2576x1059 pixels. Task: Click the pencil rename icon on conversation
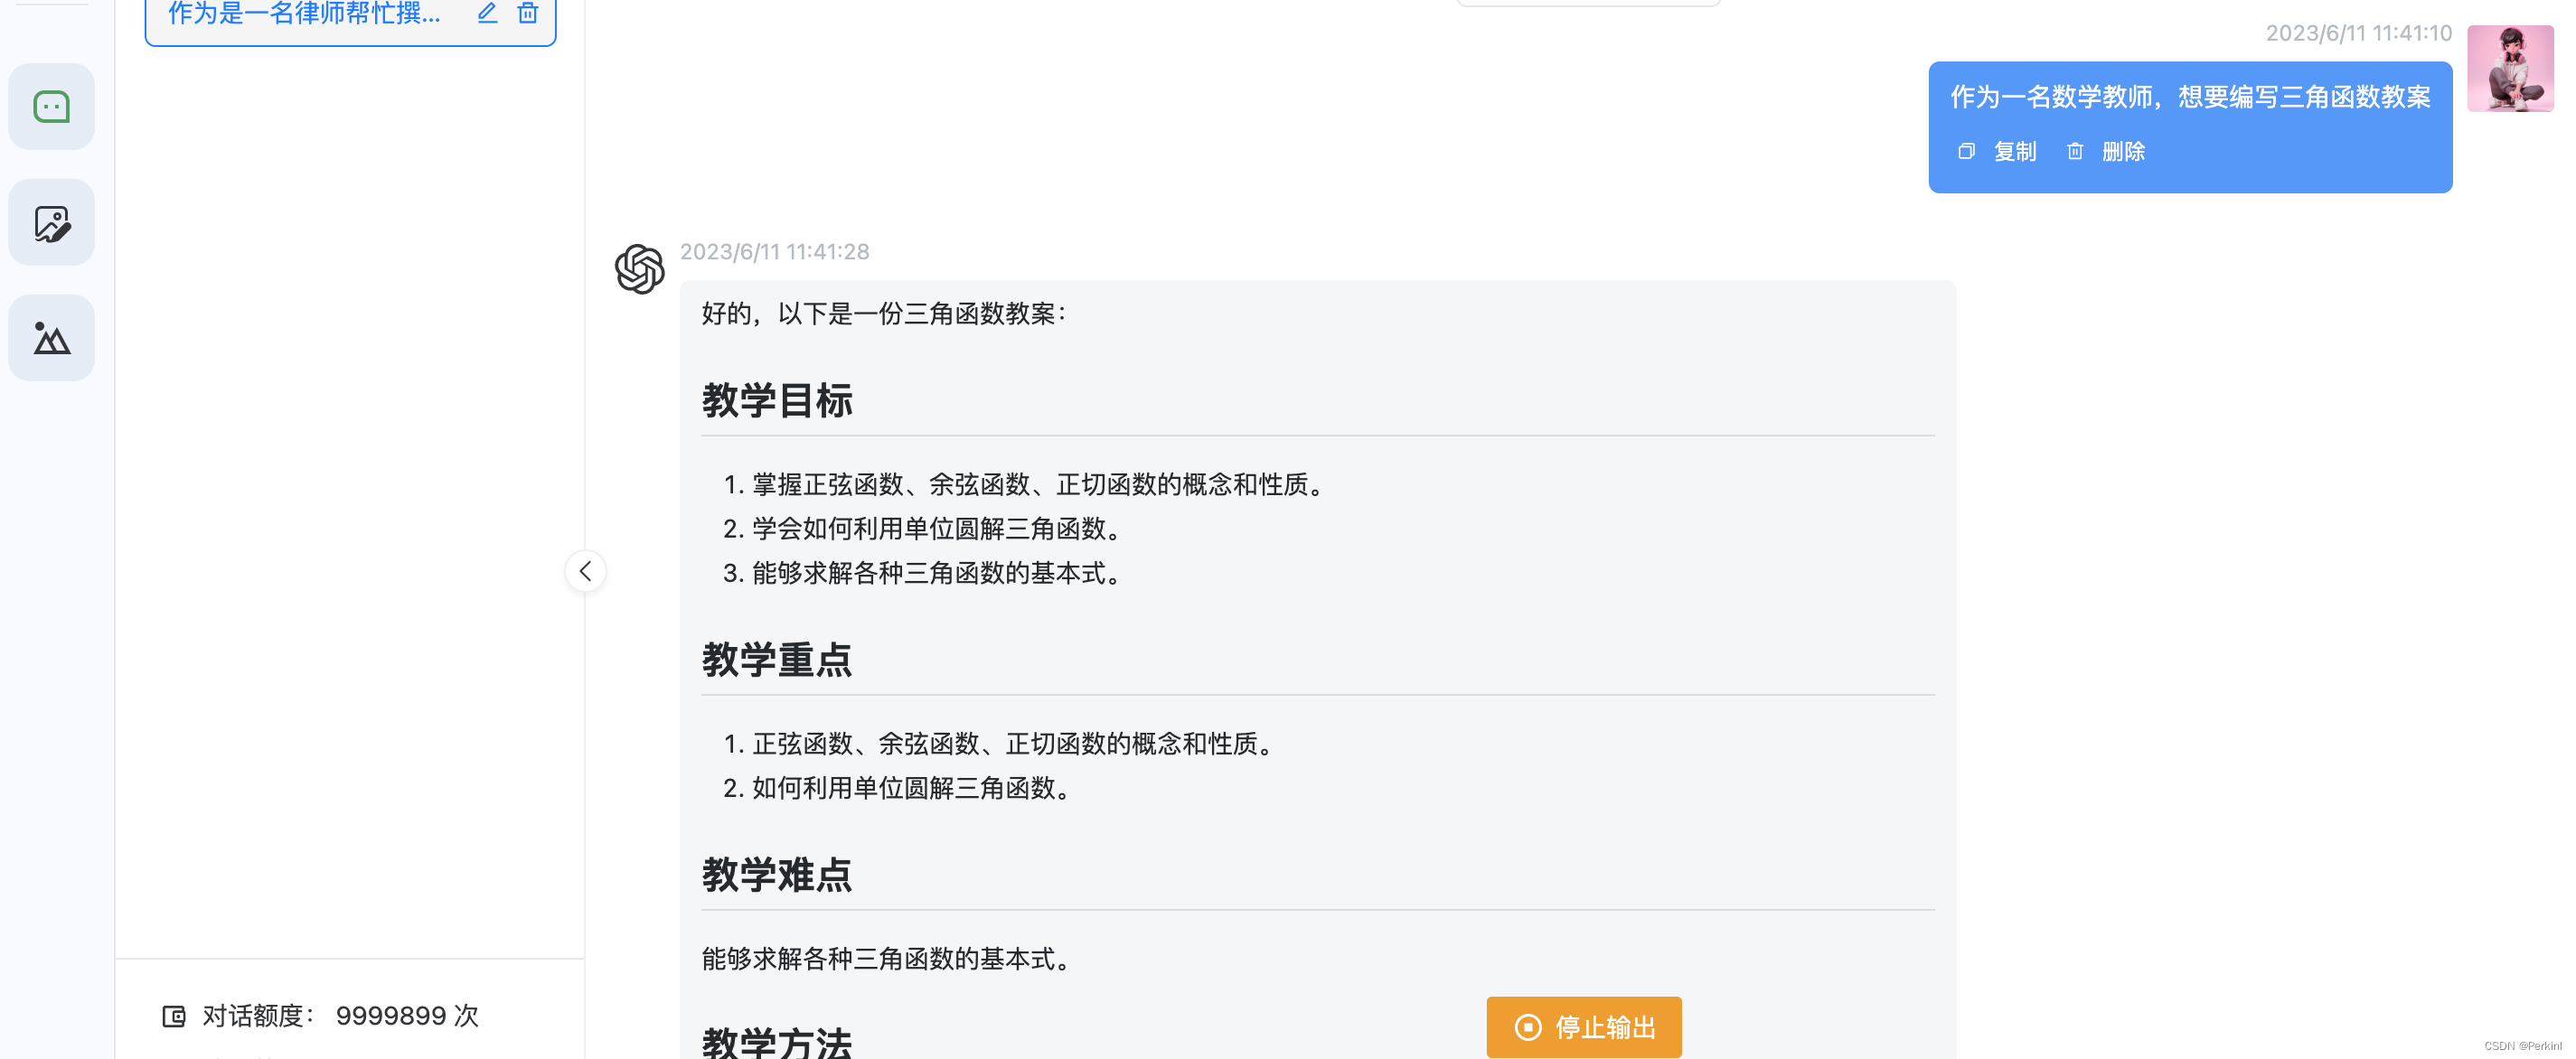[x=487, y=13]
